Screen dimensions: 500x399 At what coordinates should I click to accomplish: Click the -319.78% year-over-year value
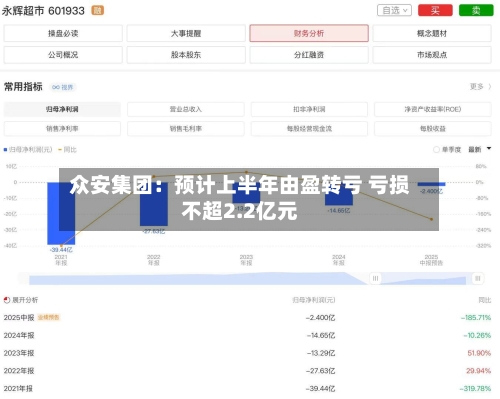coord(476,388)
